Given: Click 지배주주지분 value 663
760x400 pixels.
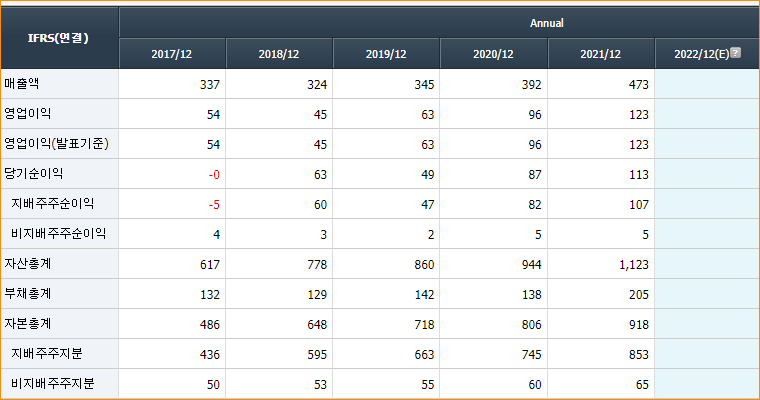Looking at the screenshot, I should pyautogui.click(x=424, y=355).
